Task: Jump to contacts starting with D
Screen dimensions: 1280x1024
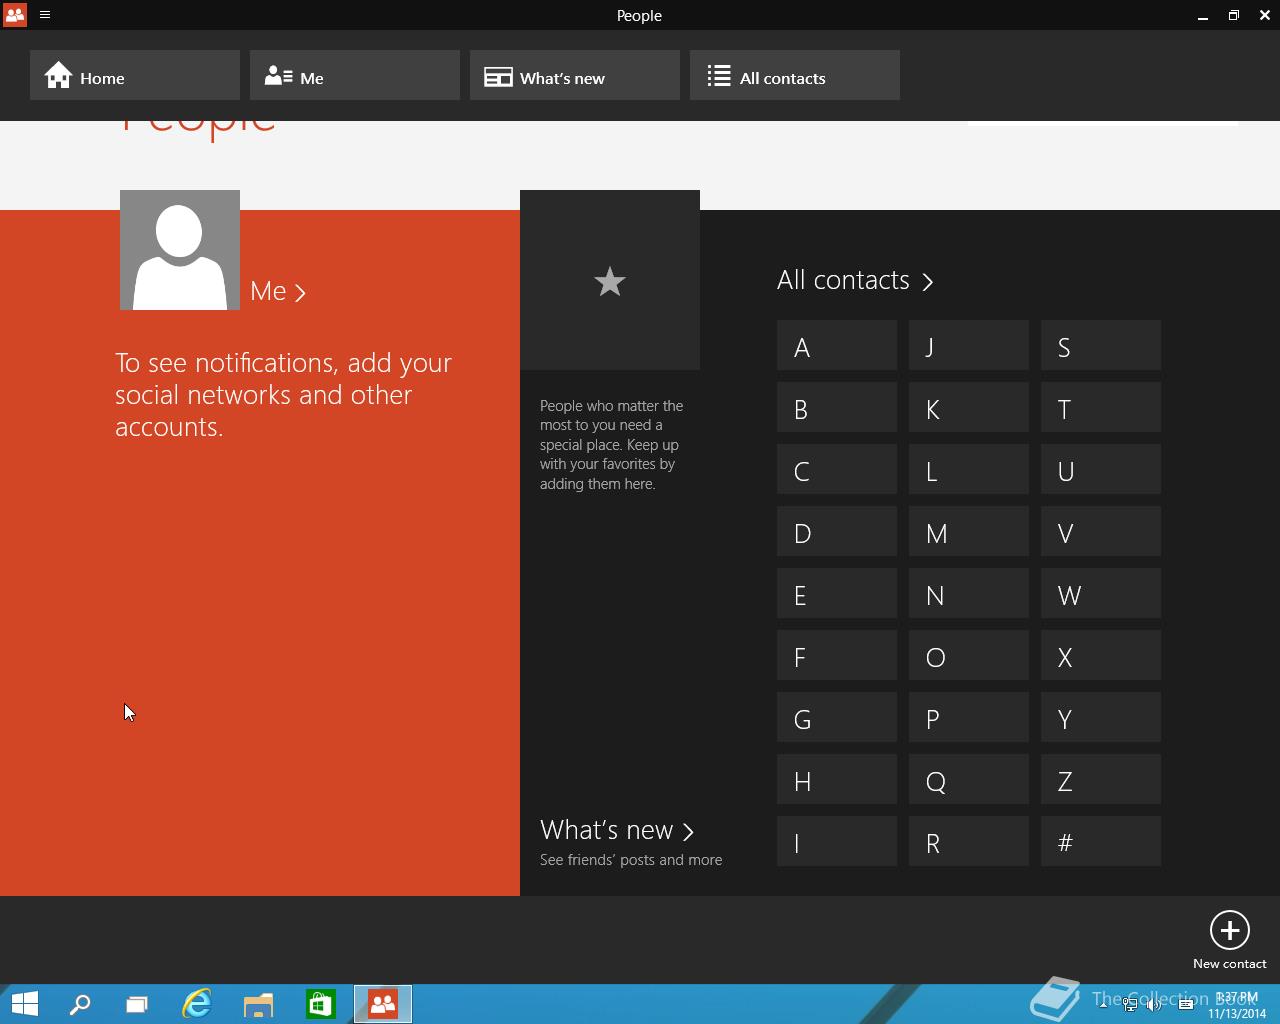Action: 837,531
